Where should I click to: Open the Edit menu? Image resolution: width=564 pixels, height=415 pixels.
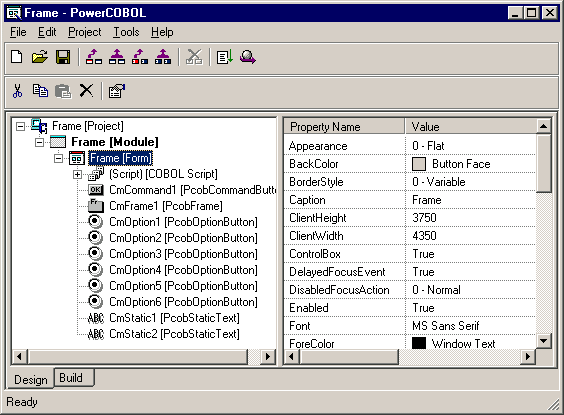pyautogui.click(x=47, y=32)
